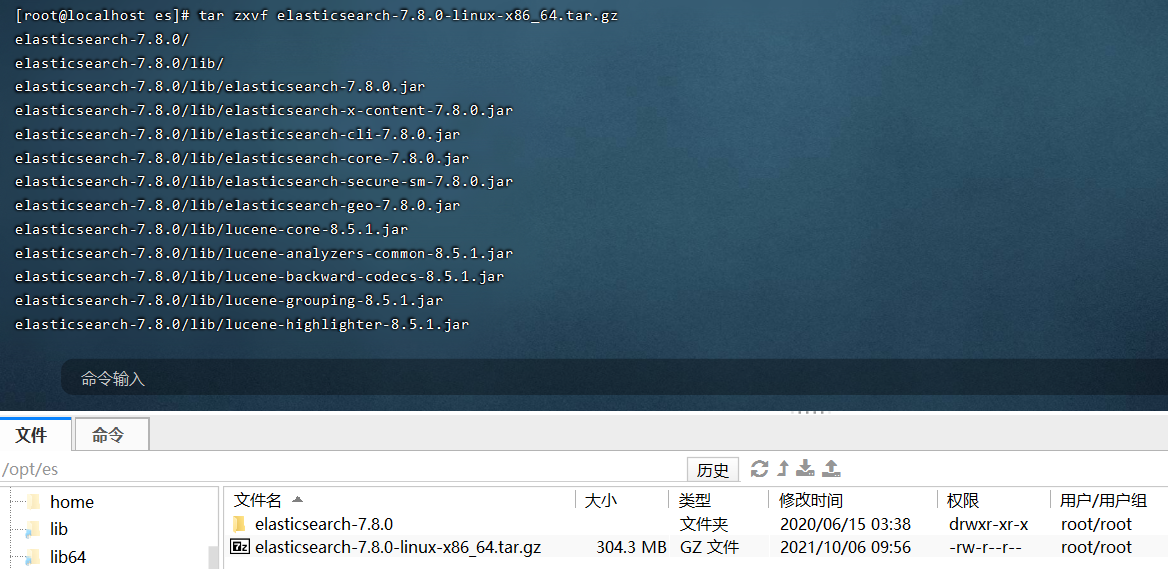Click the -rw-r--r-- permission cell
This screenshot has height=569, width=1168.
(x=986, y=547)
